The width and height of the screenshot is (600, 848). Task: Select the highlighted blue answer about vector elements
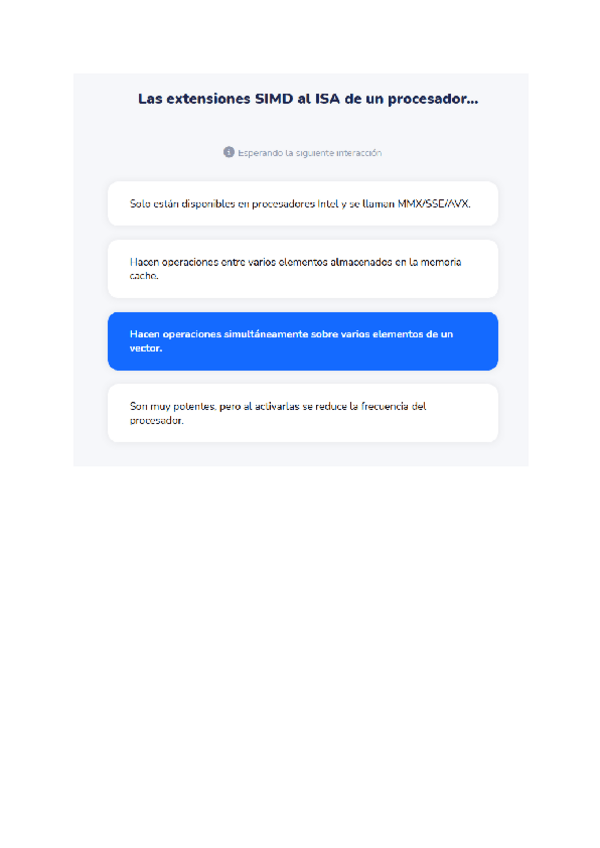pos(303,341)
